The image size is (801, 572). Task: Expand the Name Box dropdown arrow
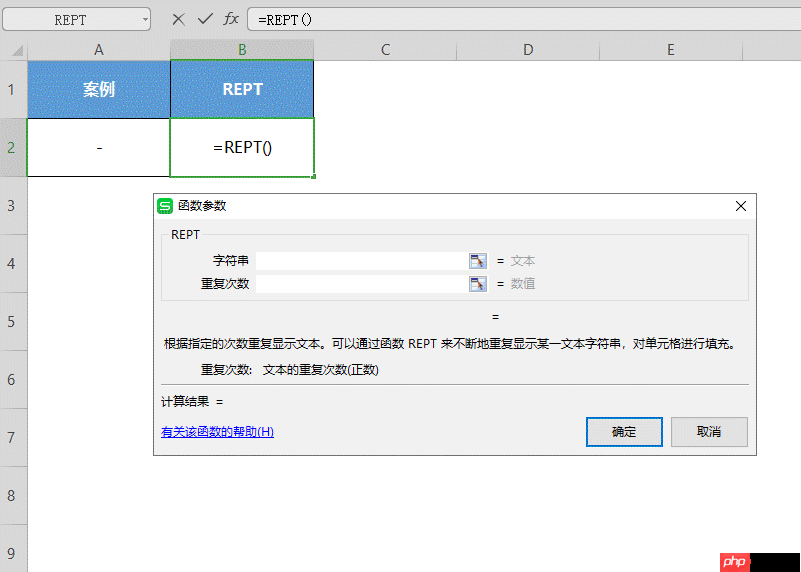tap(146, 19)
